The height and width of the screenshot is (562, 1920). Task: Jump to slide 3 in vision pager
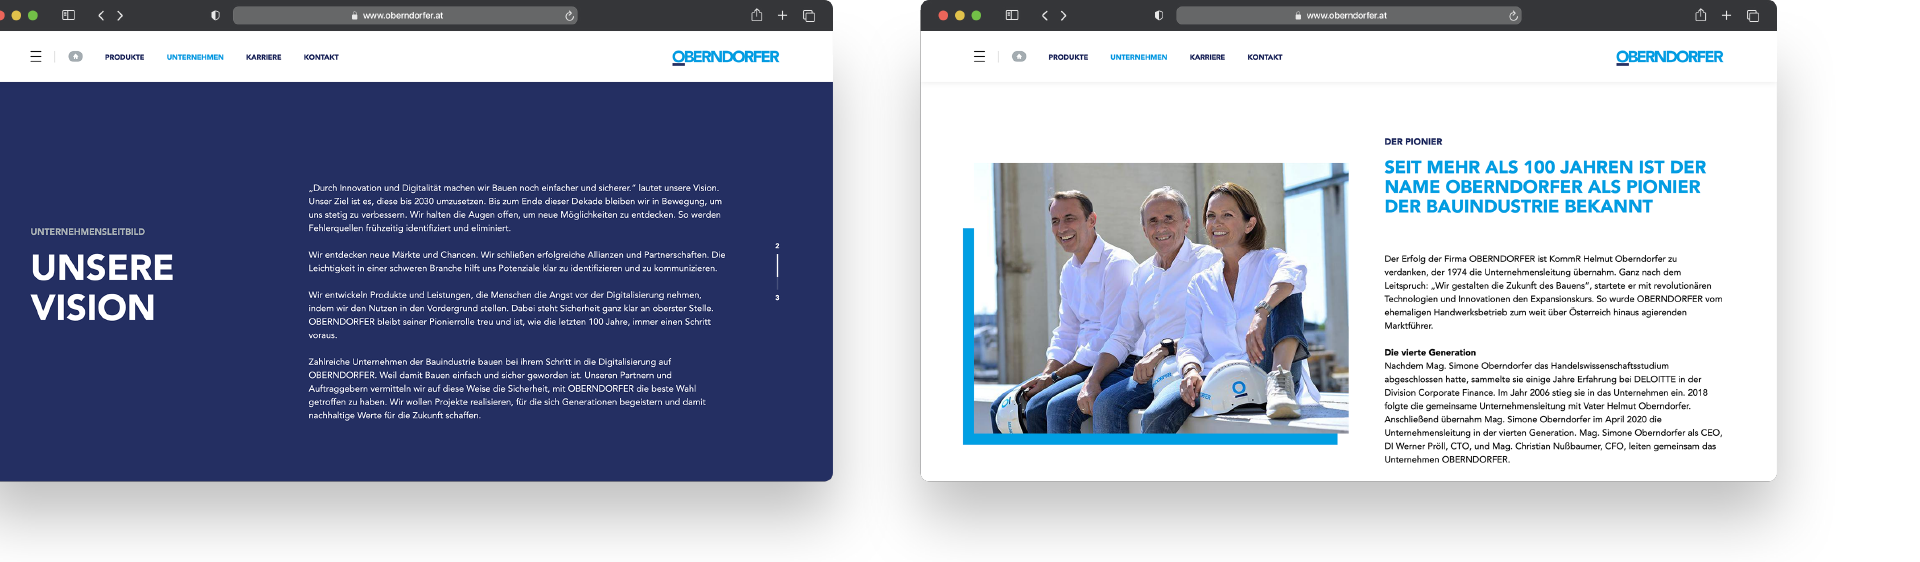point(777,298)
